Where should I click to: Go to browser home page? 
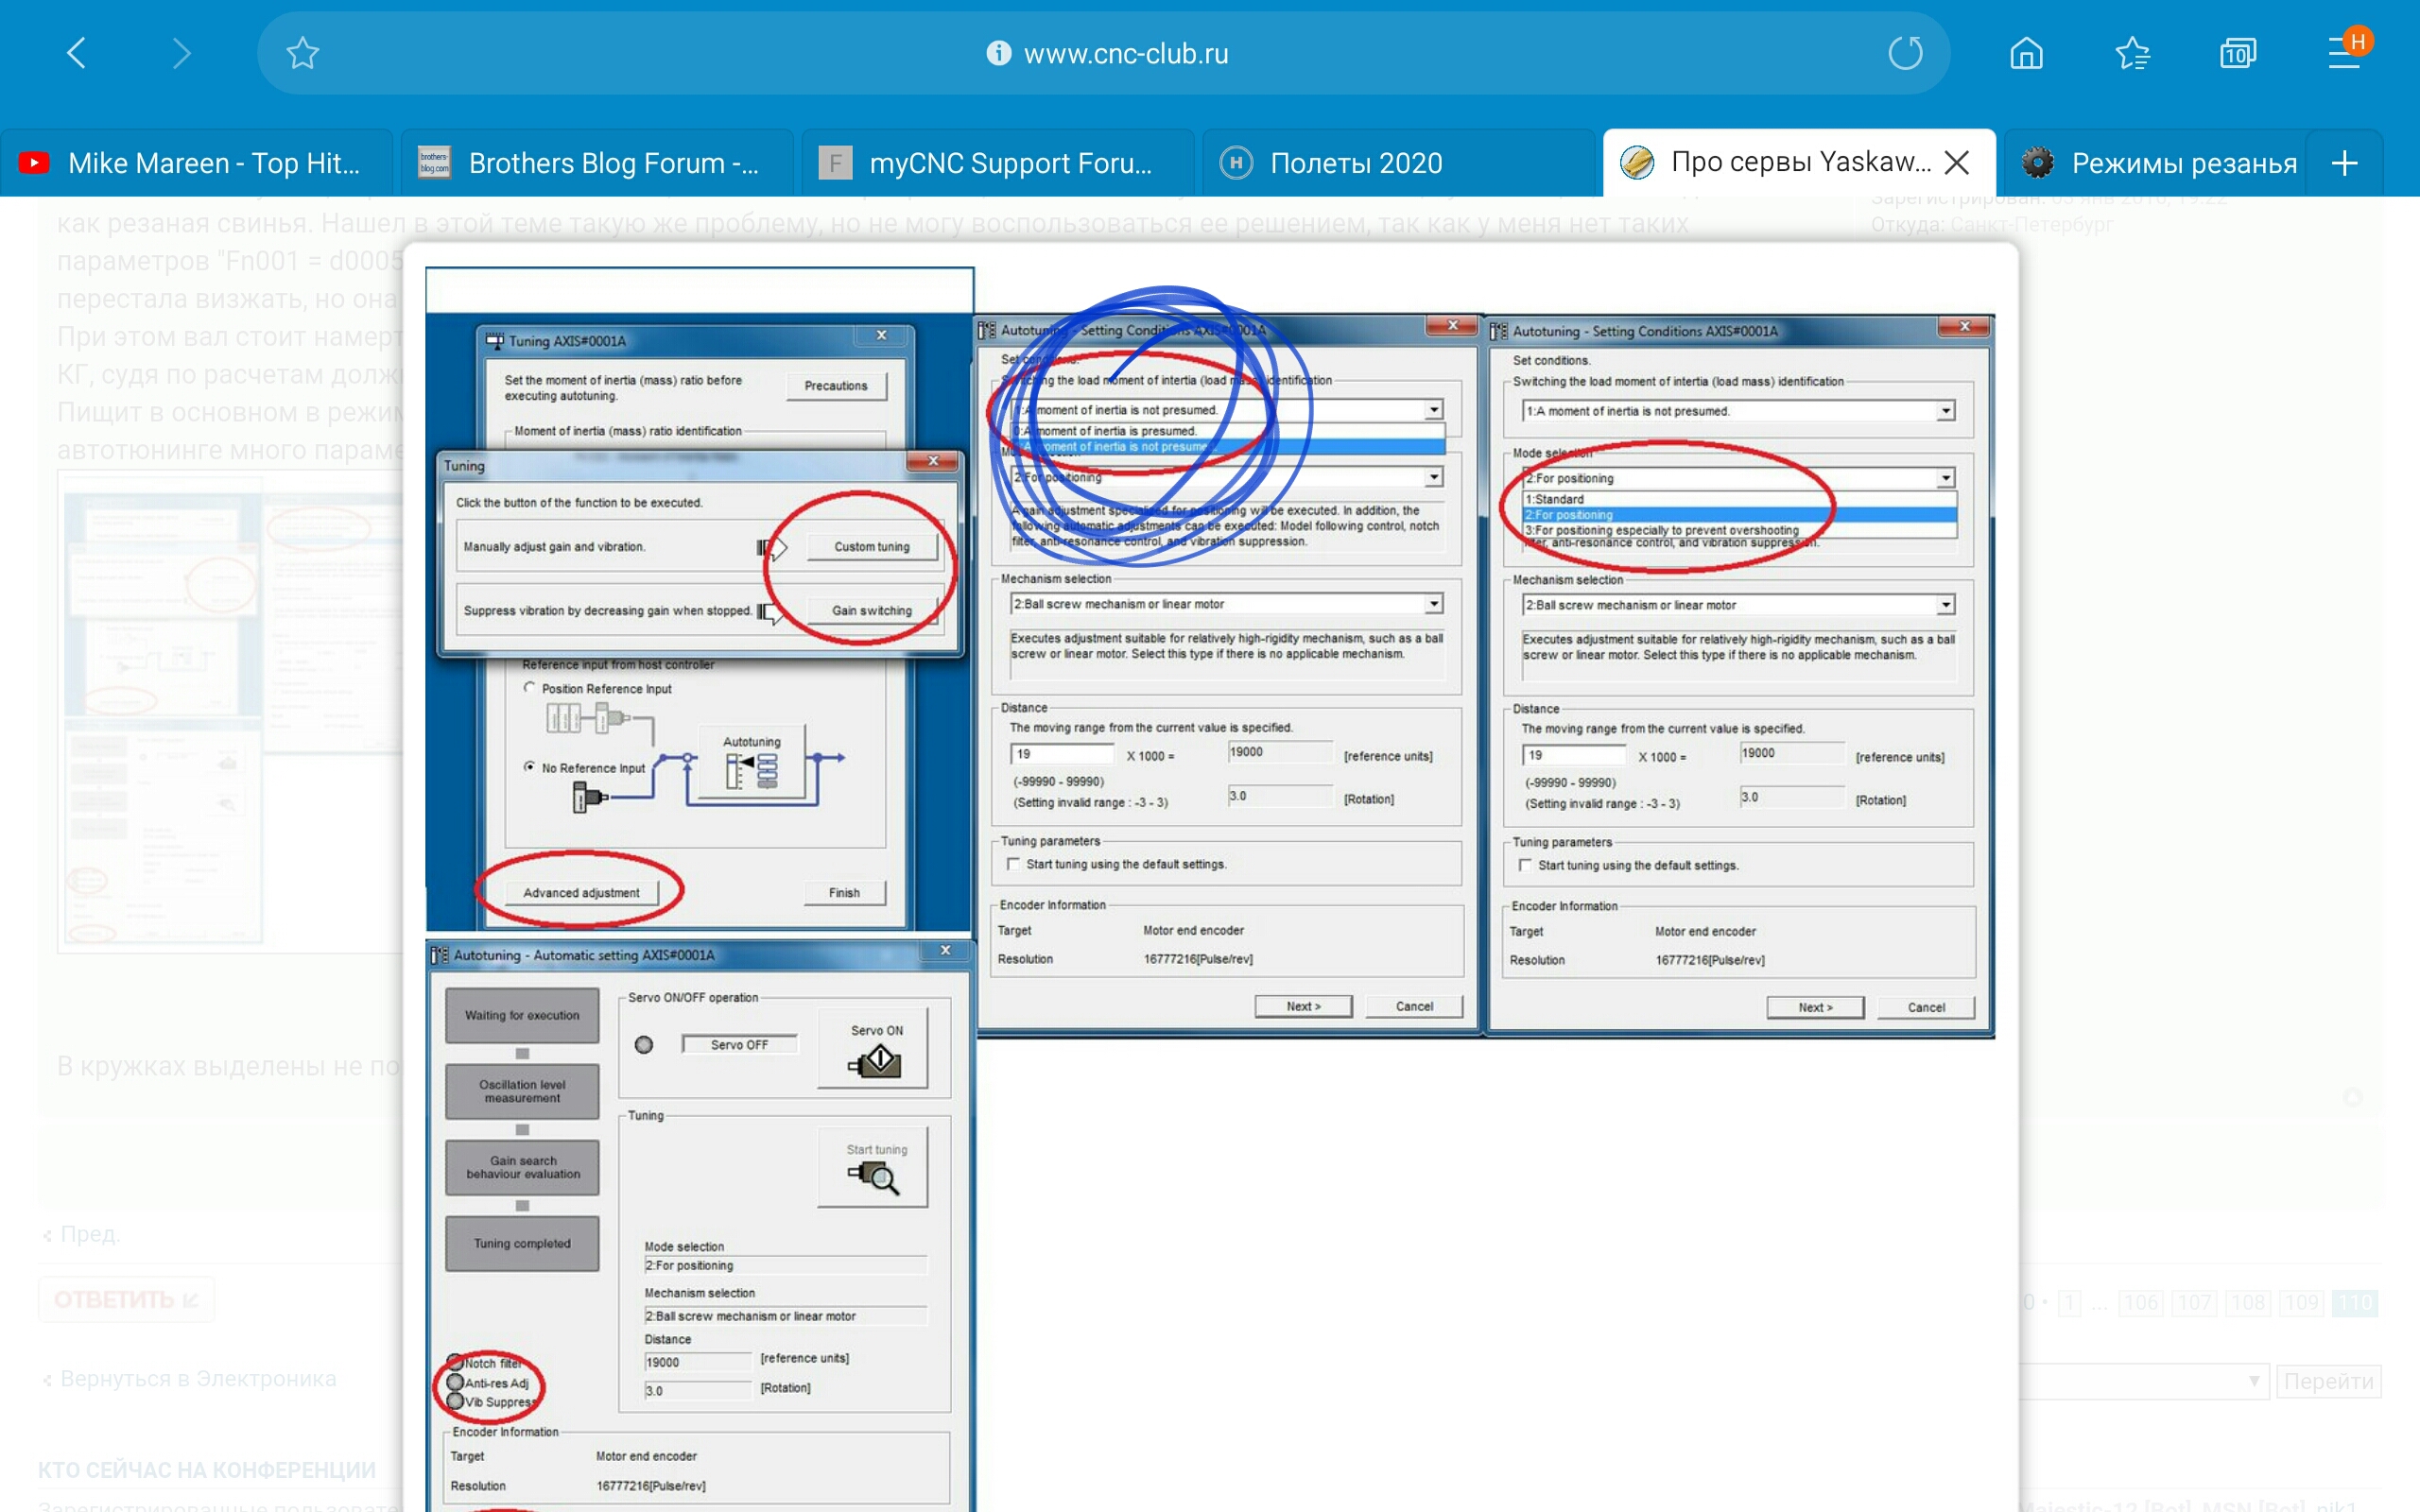[2026, 52]
